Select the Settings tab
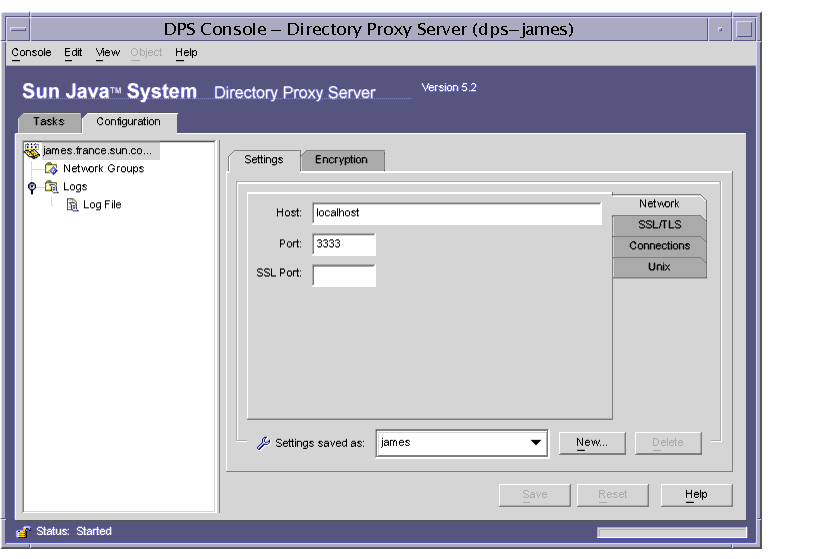Image resolution: width=822 pixels, height=559 pixels. coord(264,160)
